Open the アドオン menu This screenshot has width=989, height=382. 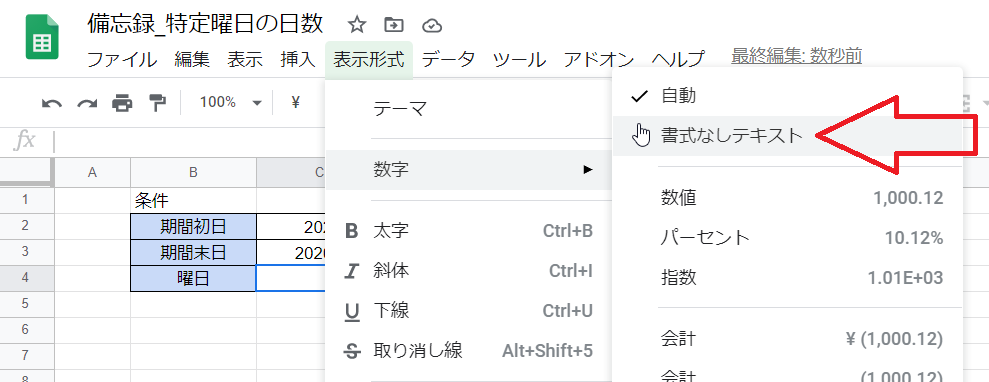(599, 59)
